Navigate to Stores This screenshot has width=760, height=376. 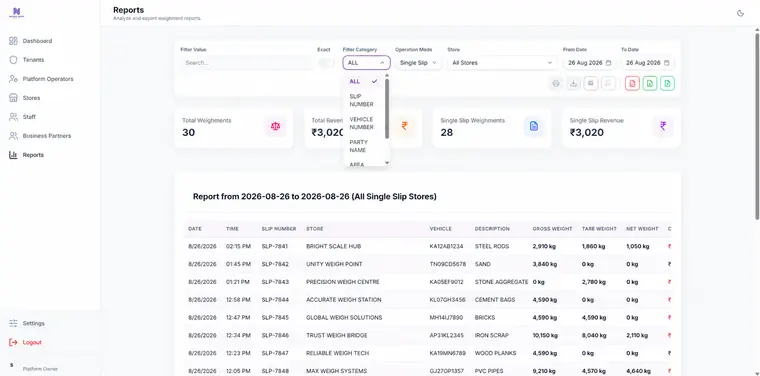pos(32,98)
